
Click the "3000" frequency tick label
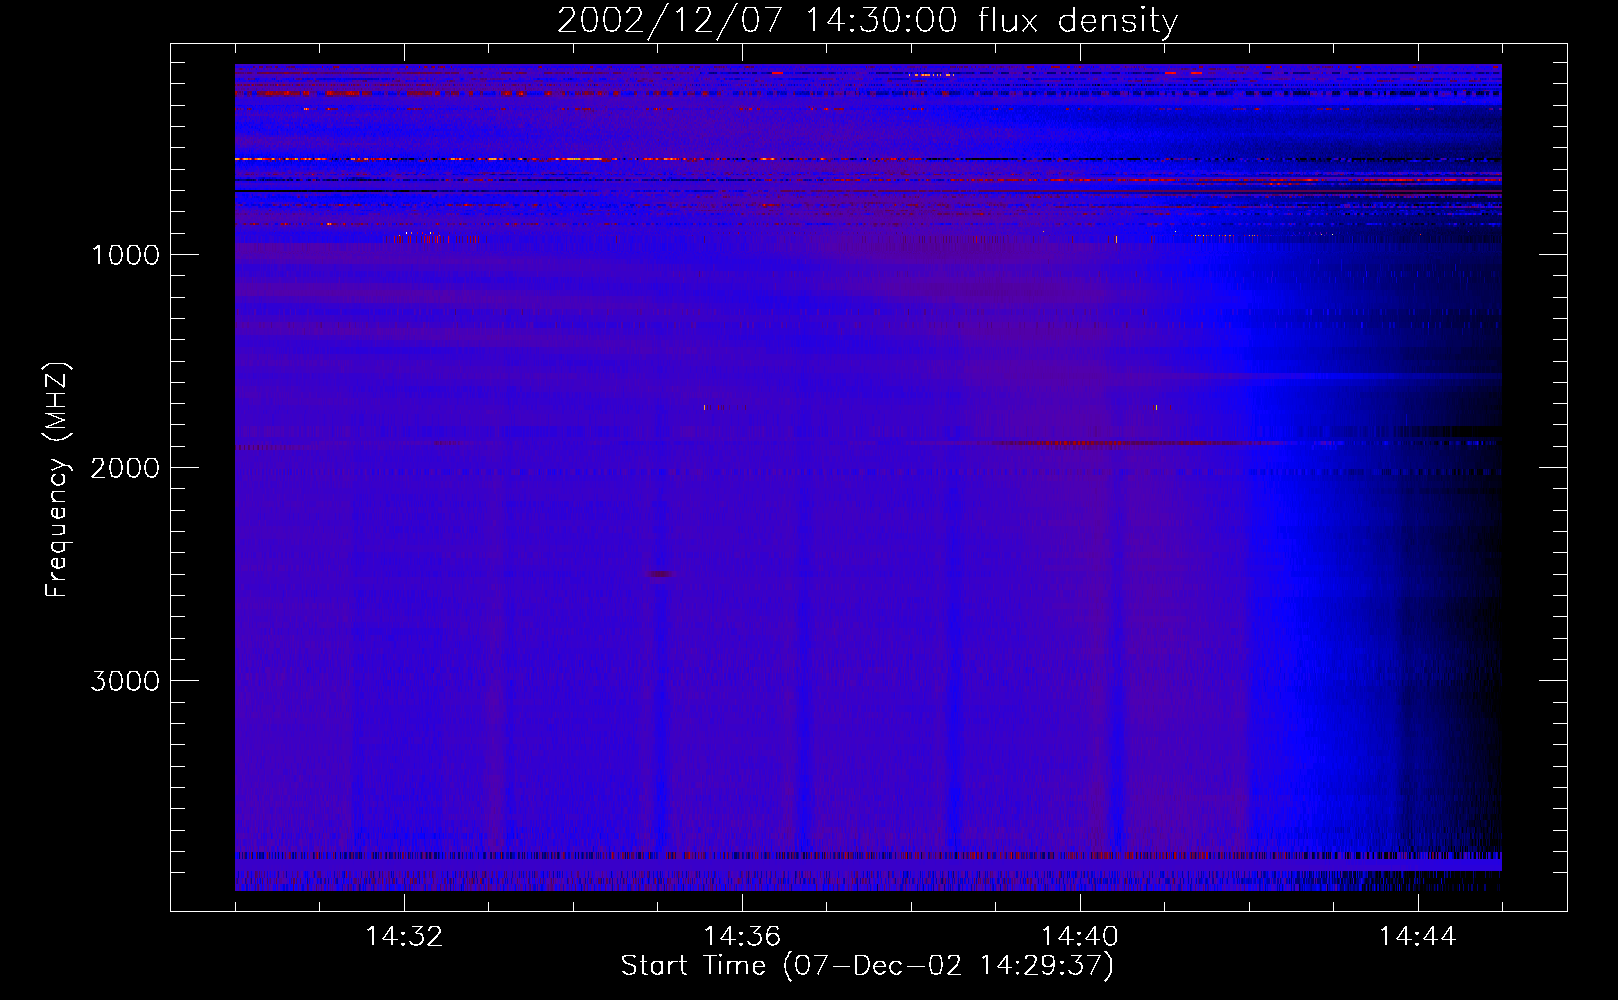(x=125, y=681)
